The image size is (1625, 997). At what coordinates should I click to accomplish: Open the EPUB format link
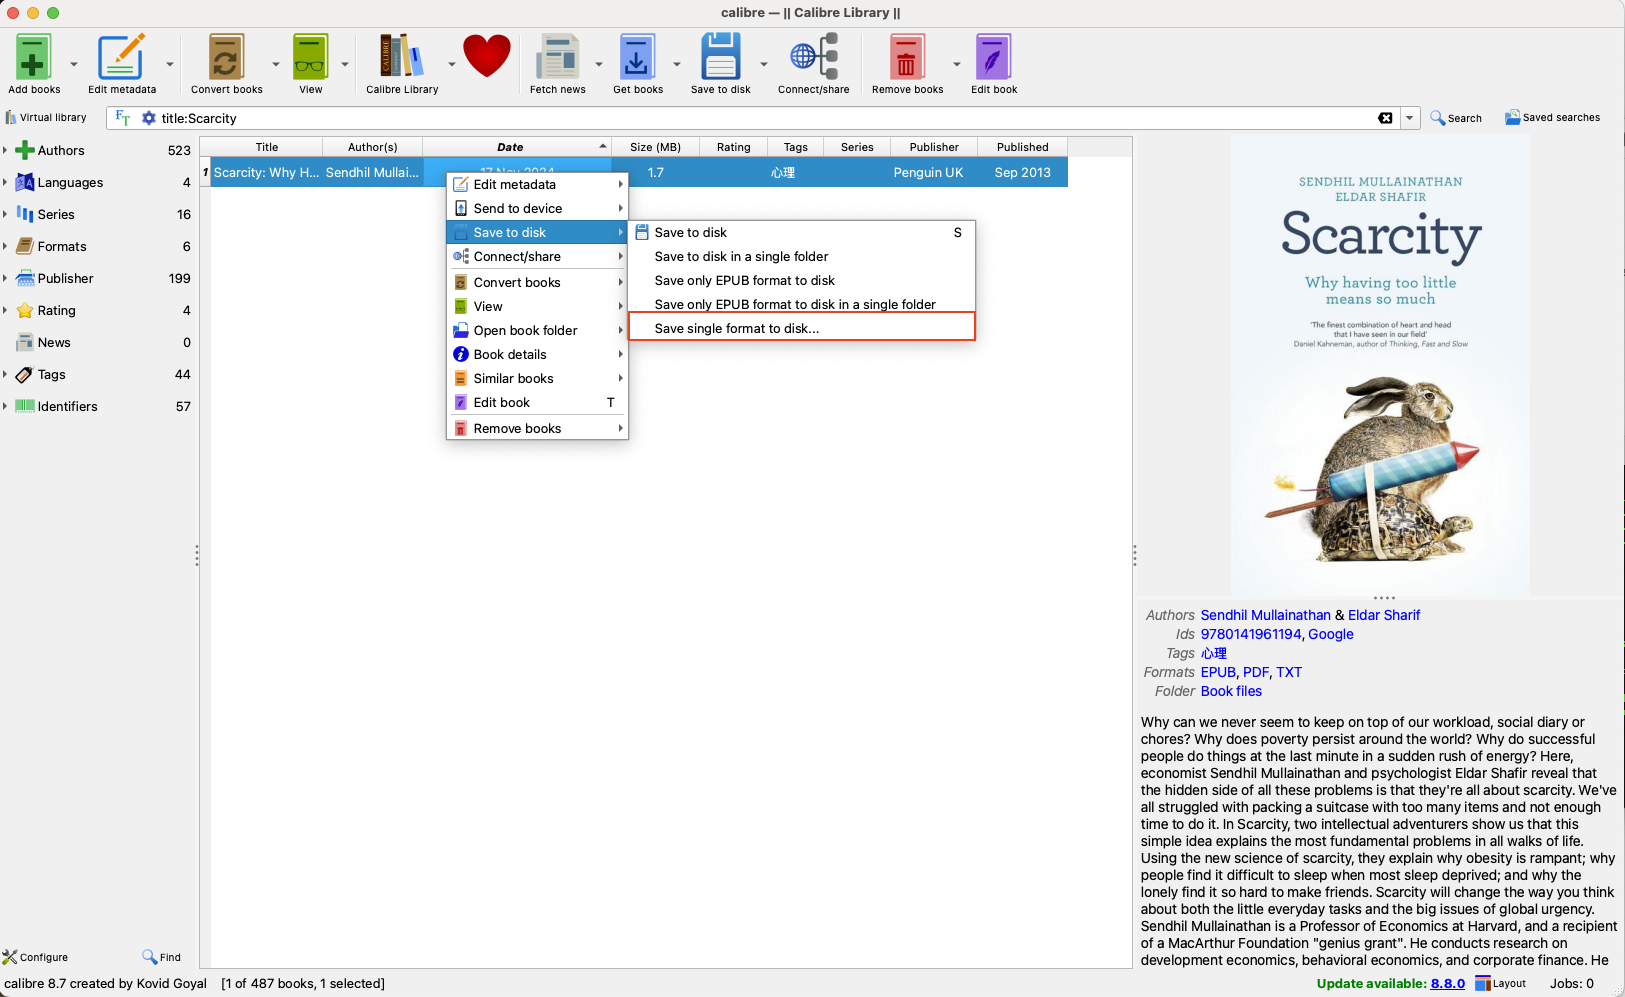coord(1218,672)
